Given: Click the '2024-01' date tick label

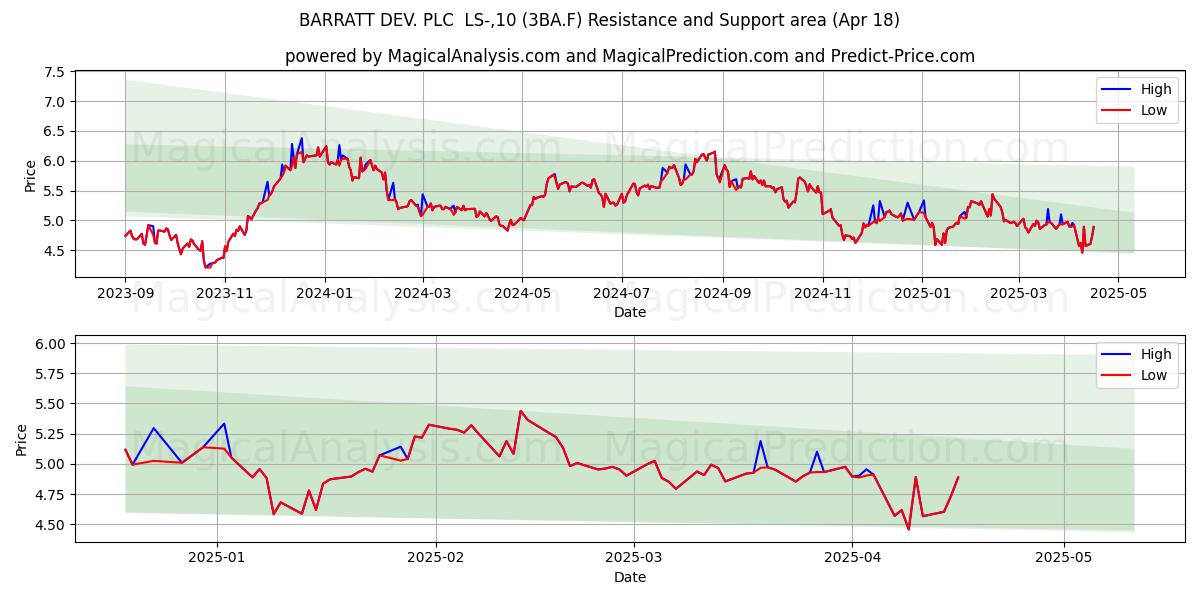Looking at the screenshot, I should point(324,293).
